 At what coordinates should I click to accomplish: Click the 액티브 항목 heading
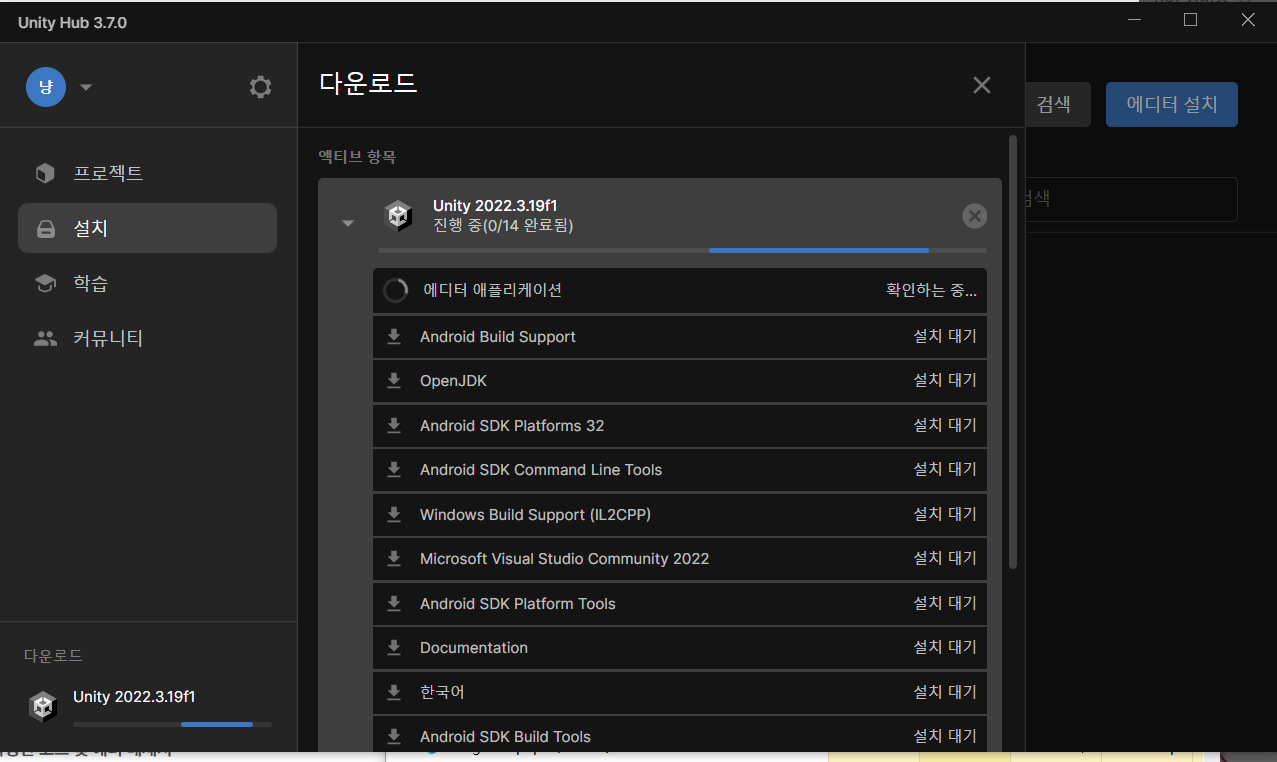coord(357,157)
